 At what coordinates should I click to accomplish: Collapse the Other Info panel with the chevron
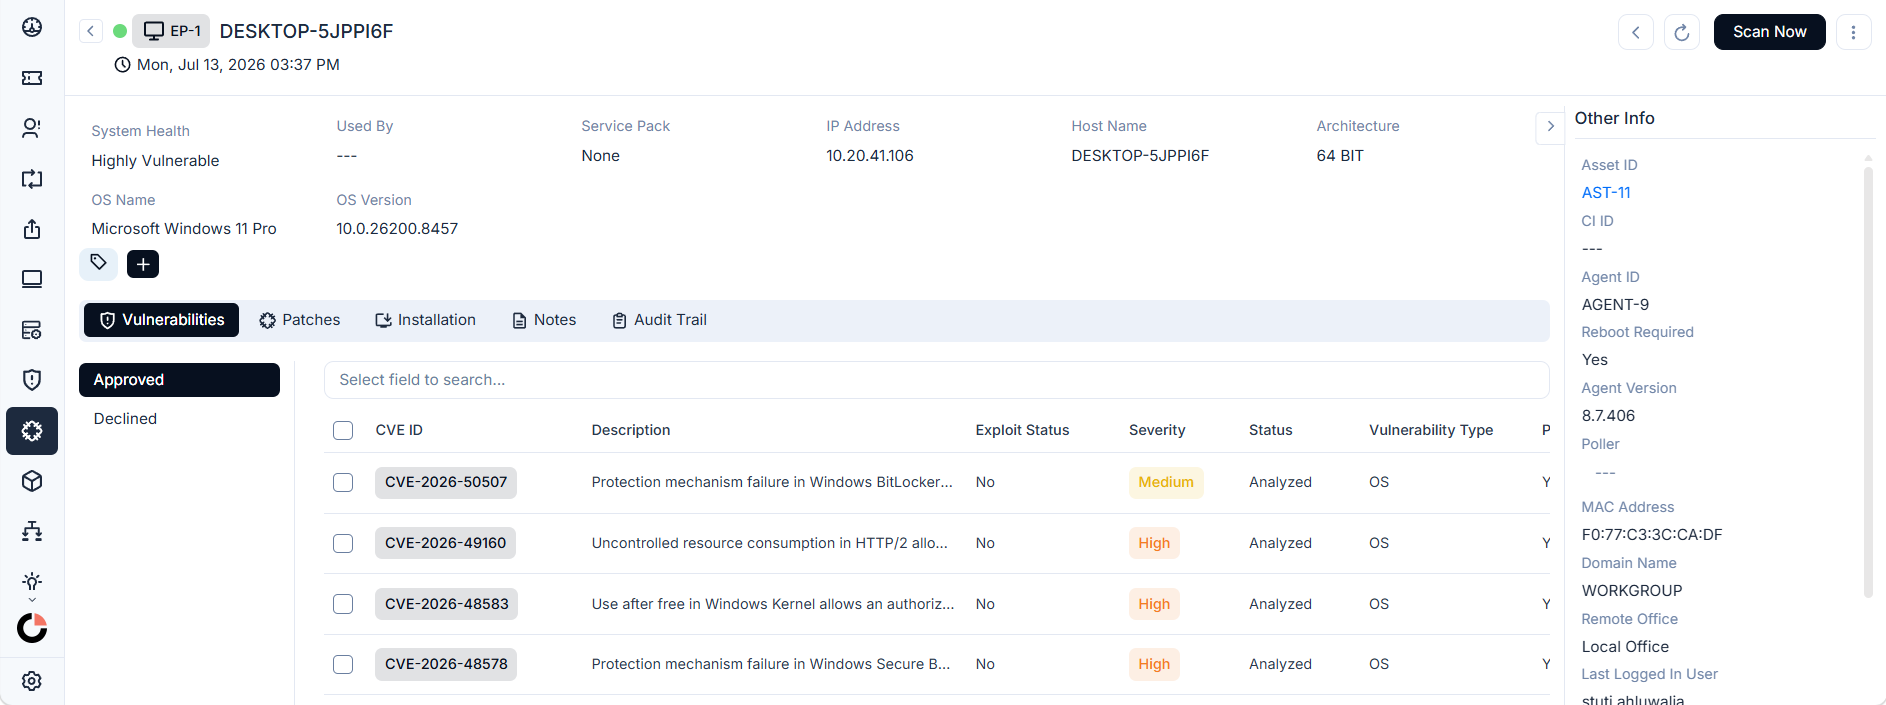pos(1550,126)
